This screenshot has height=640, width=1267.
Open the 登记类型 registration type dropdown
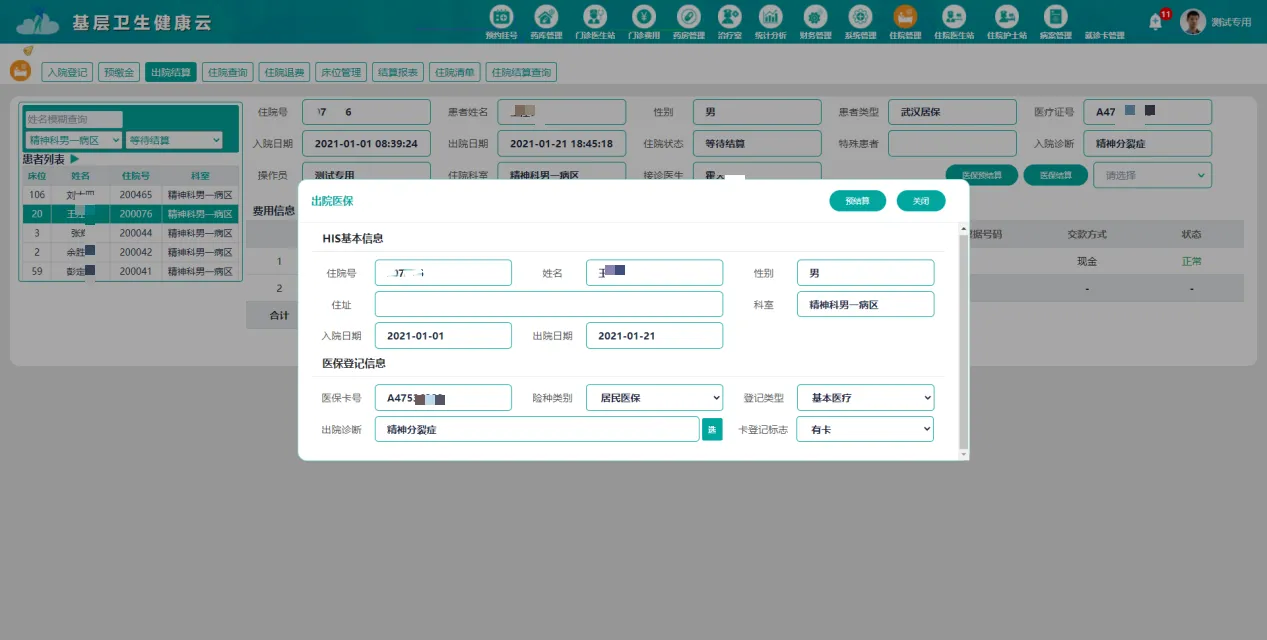coord(865,397)
